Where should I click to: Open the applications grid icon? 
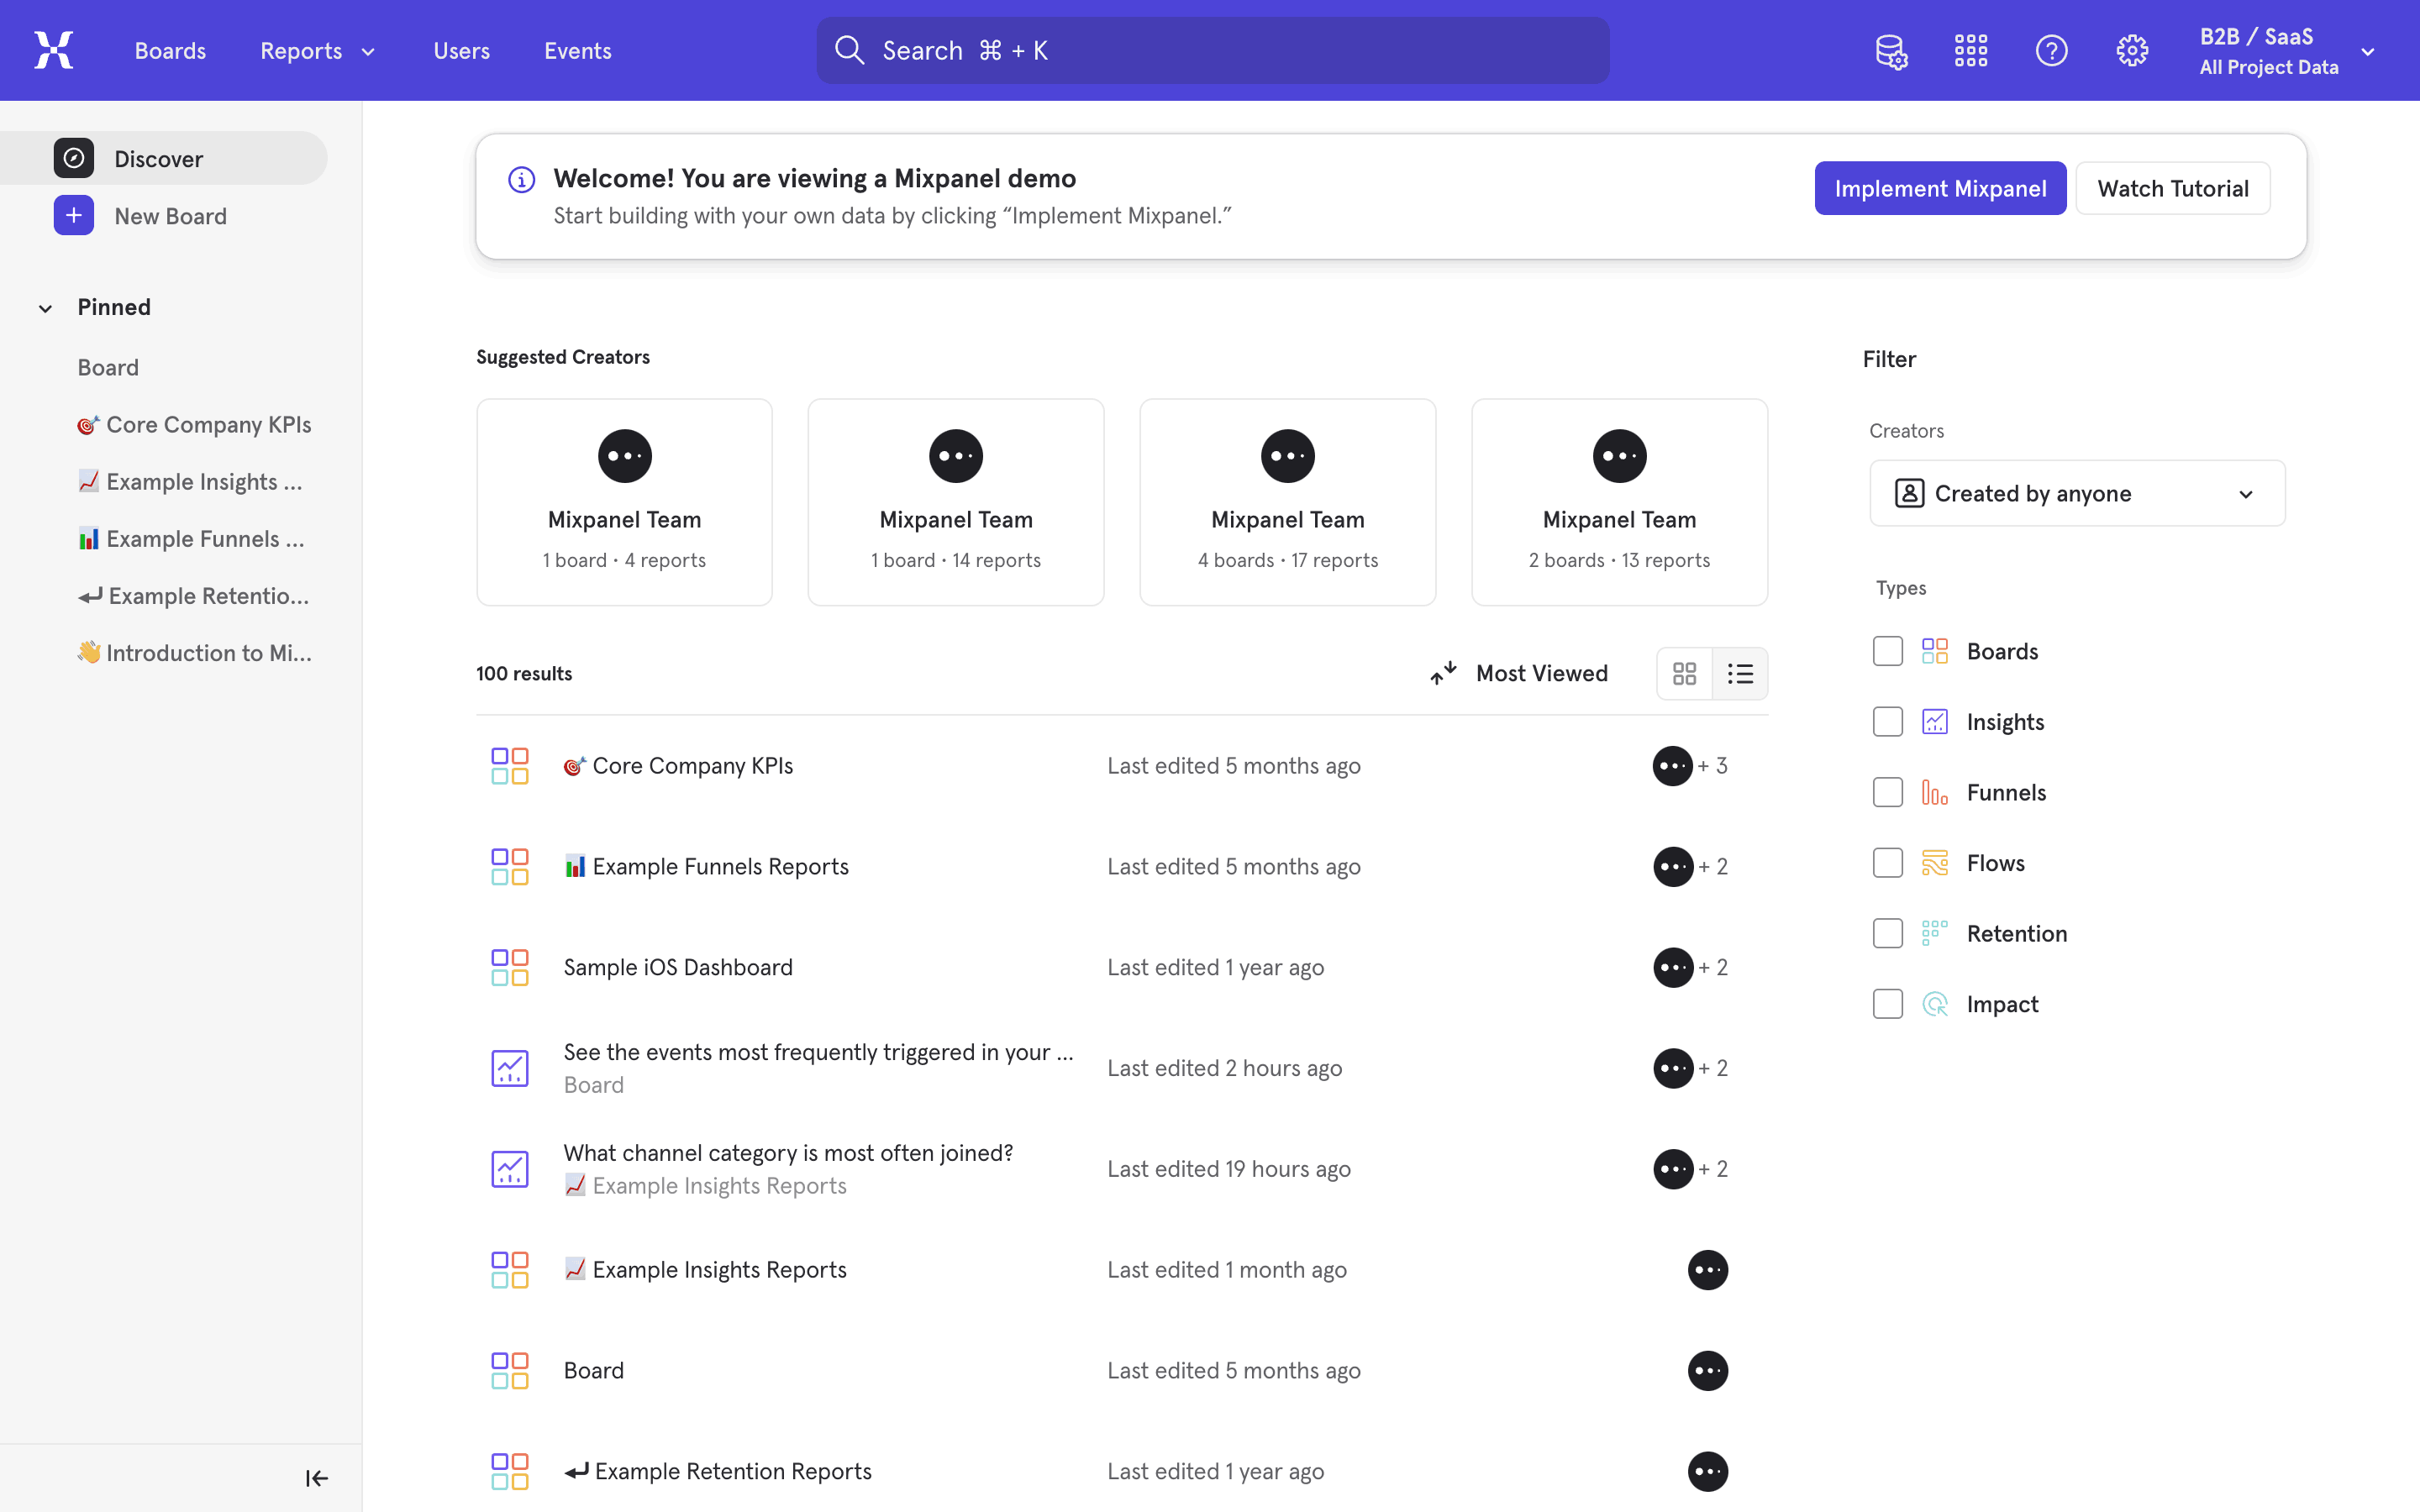tap(1971, 50)
